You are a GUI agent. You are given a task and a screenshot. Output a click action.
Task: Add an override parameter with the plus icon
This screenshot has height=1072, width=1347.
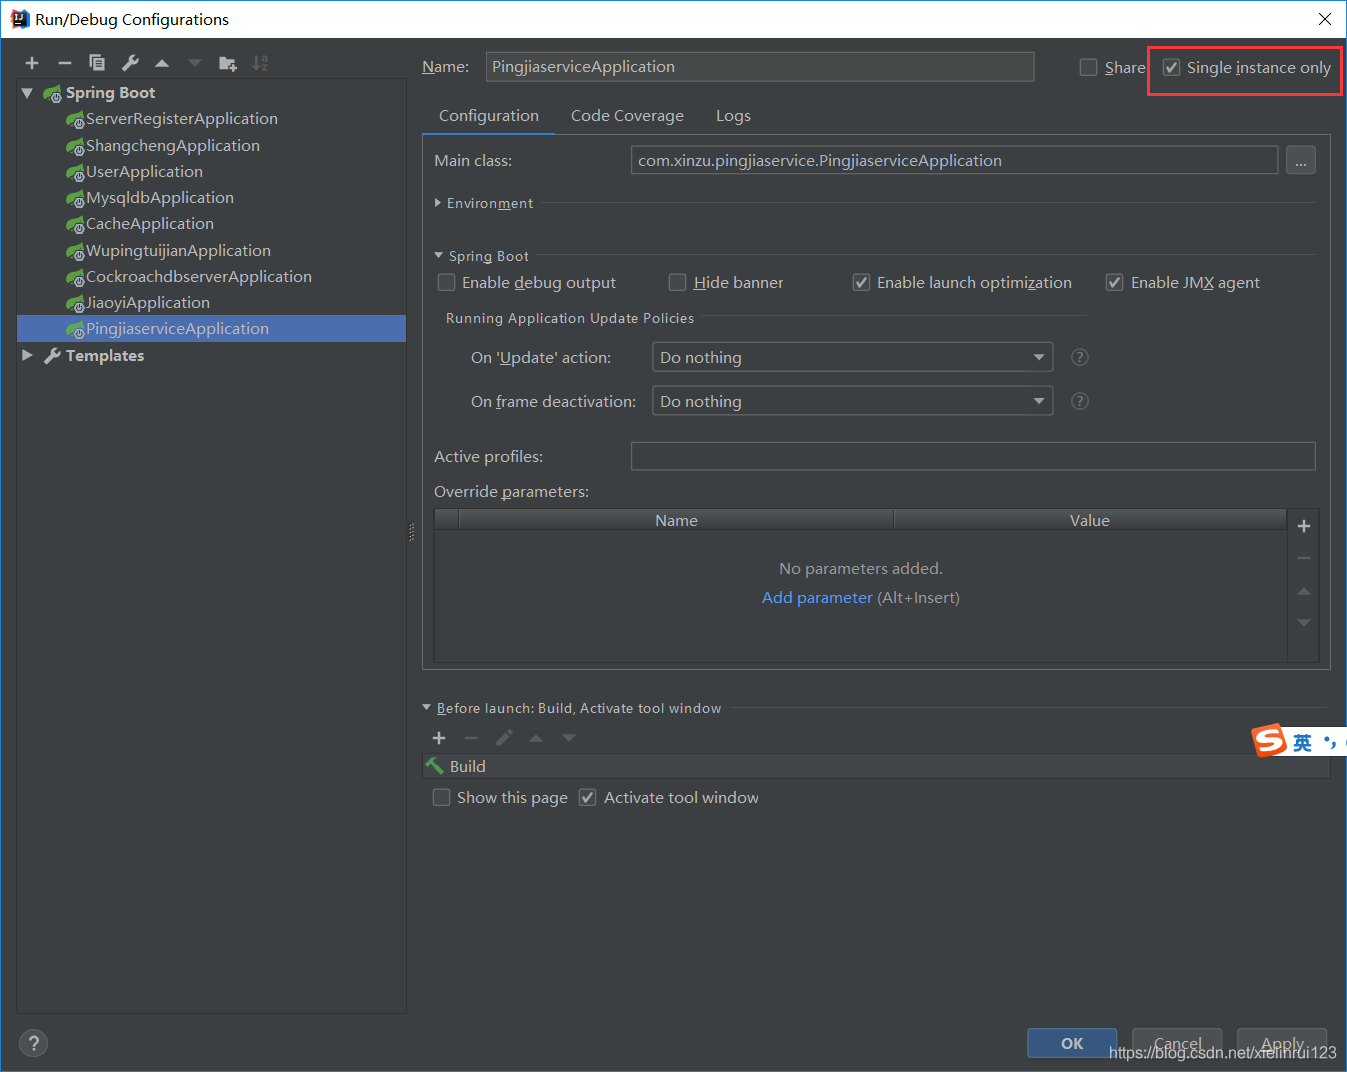click(1304, 526)
